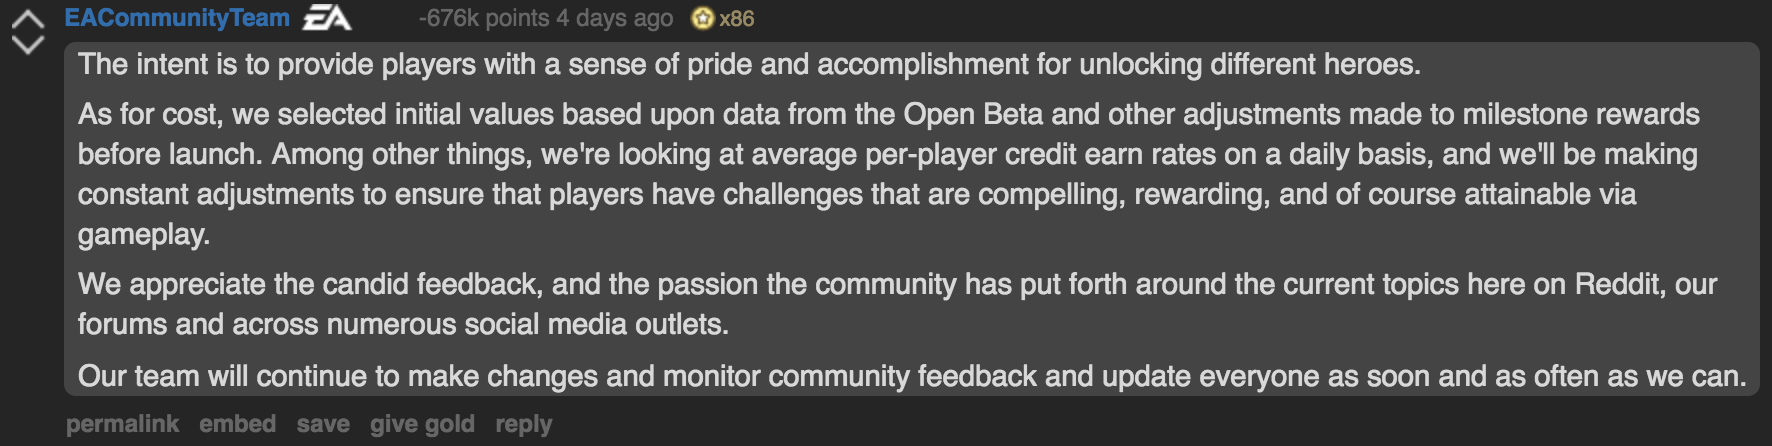Screen dimensions: 1772x446
Task: Click the x86 gilded count
Action: coord(737,18)
